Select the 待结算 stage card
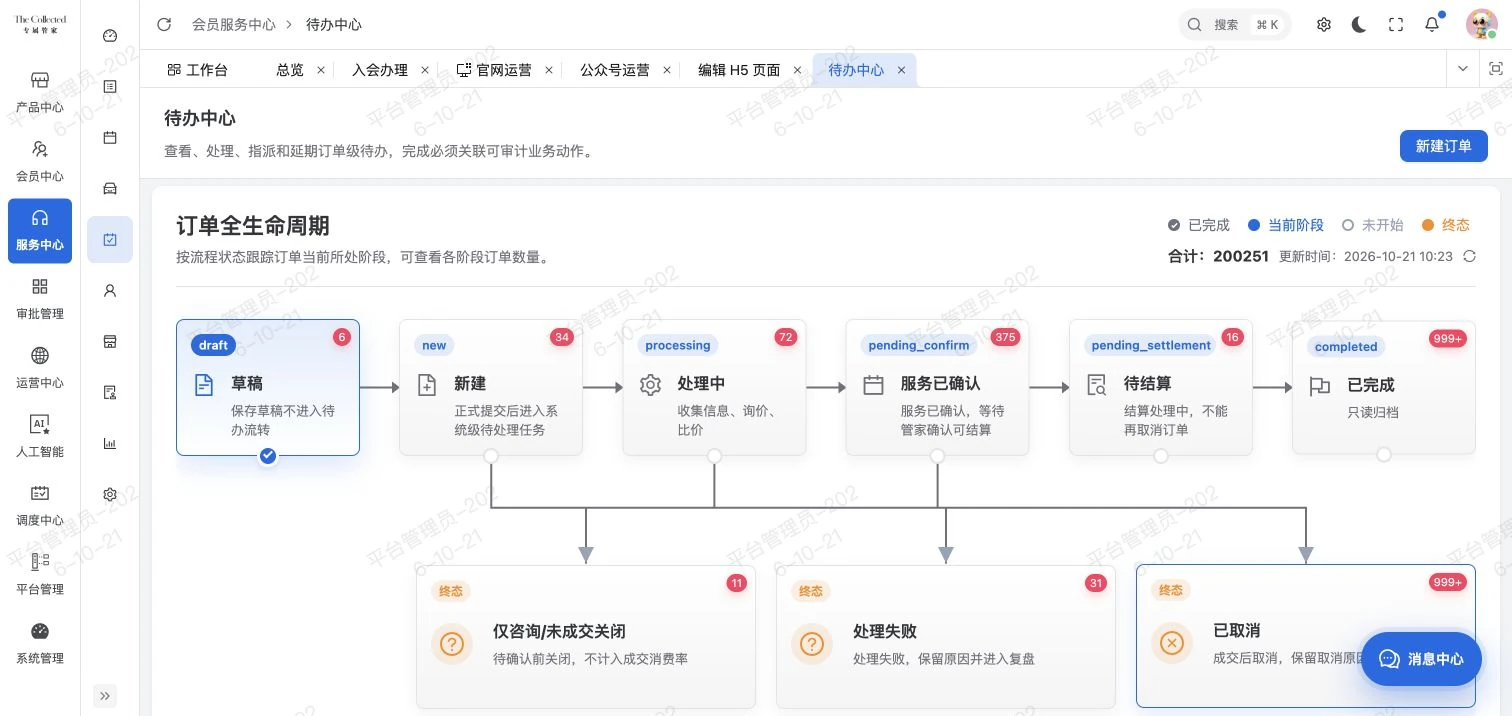The height and width of the screenshot is (716, 1512). [1160, 387]
